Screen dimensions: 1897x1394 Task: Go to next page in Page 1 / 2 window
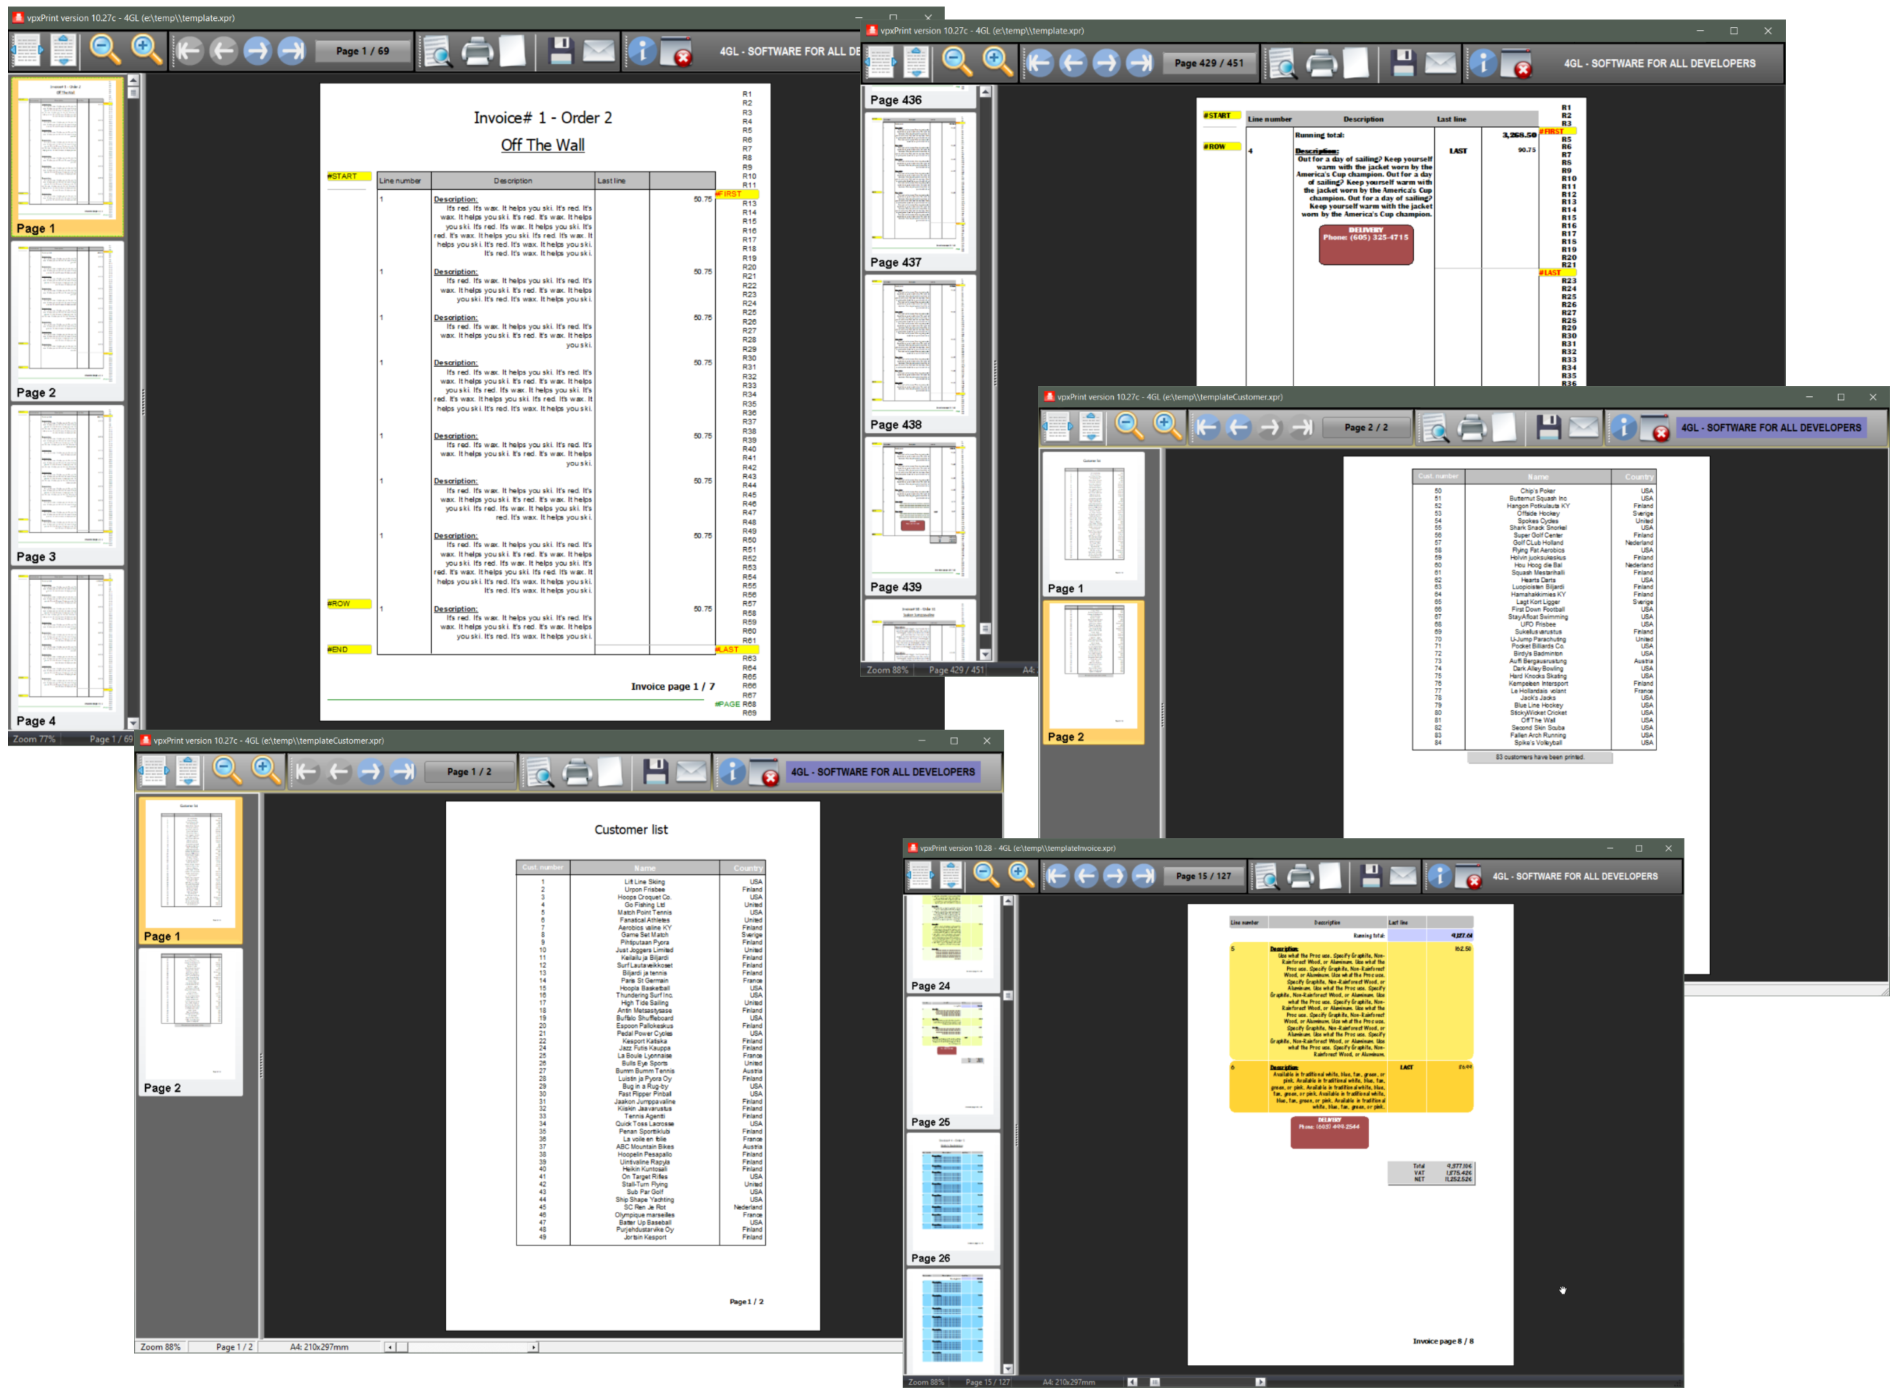click(x=370, y=771)
